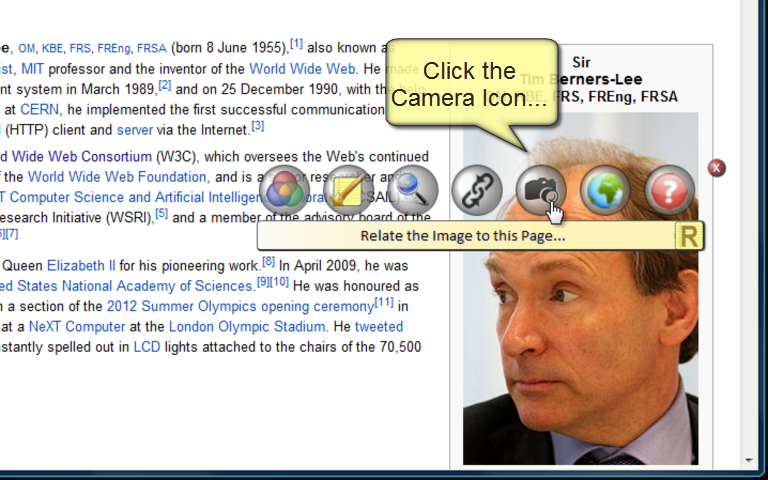The height and width of the screenshot is (480, 768).
Task: Open the World Wide Web link
Action: [303, 69]
